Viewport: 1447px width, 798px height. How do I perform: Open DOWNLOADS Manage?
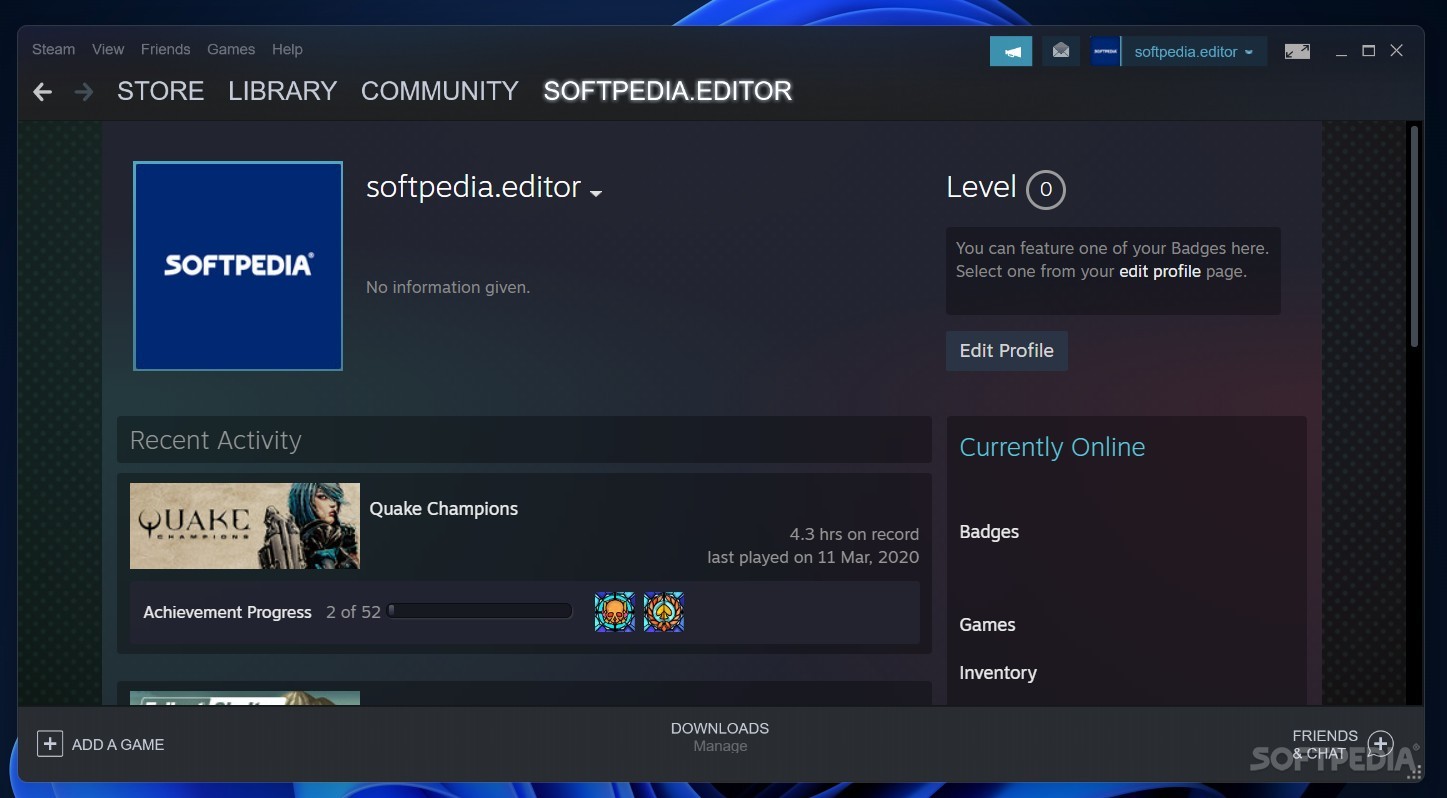(720, 736)
